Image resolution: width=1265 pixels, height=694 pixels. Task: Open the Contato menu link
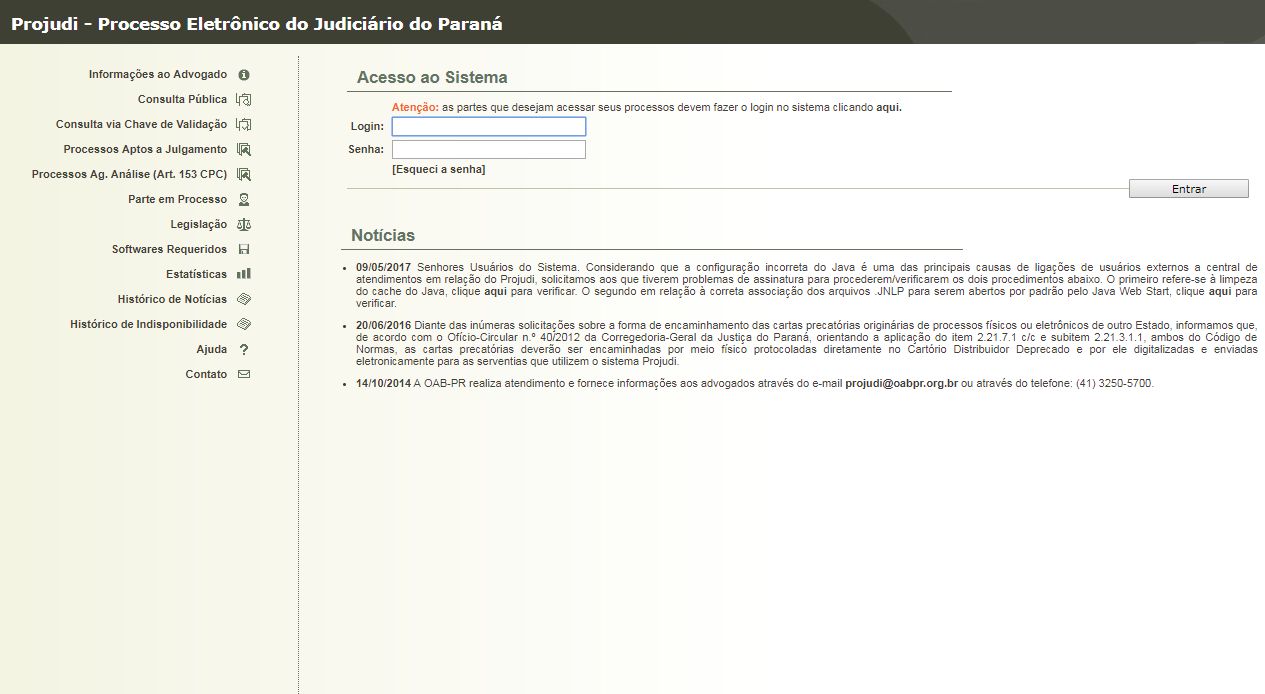(206, 375)
